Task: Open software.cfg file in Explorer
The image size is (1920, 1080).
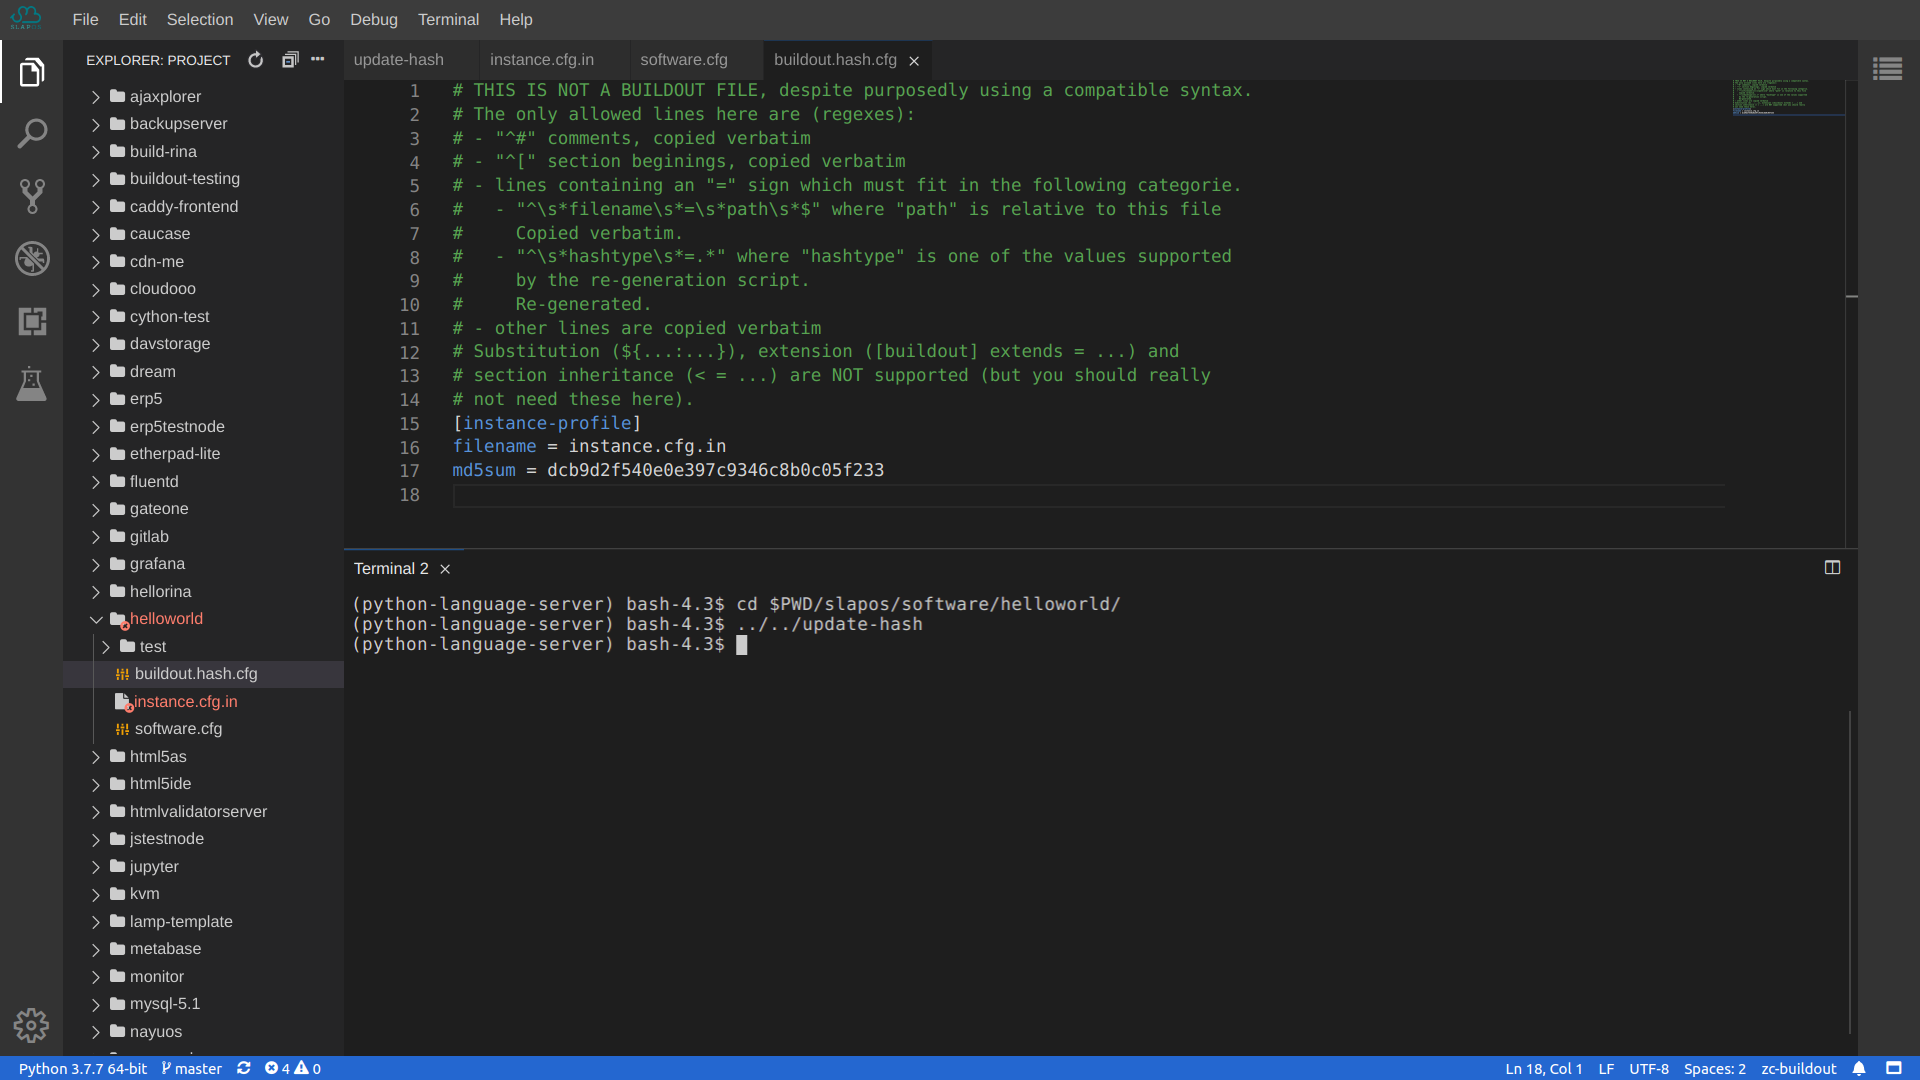Action: click(x=203, y=729)
